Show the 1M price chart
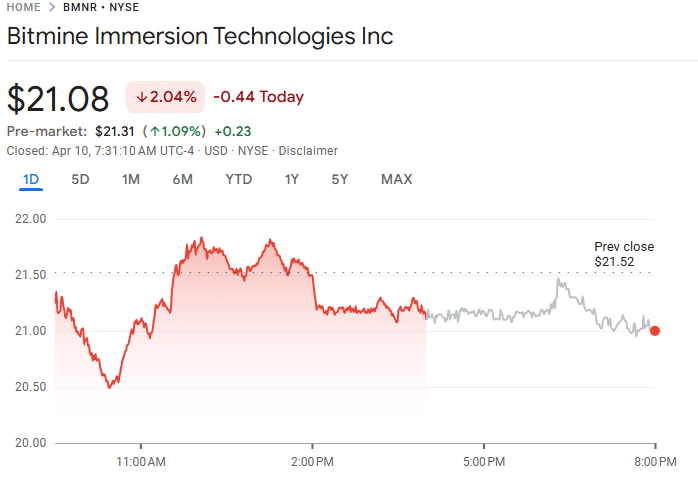698x489 pixels. (131, 180)
